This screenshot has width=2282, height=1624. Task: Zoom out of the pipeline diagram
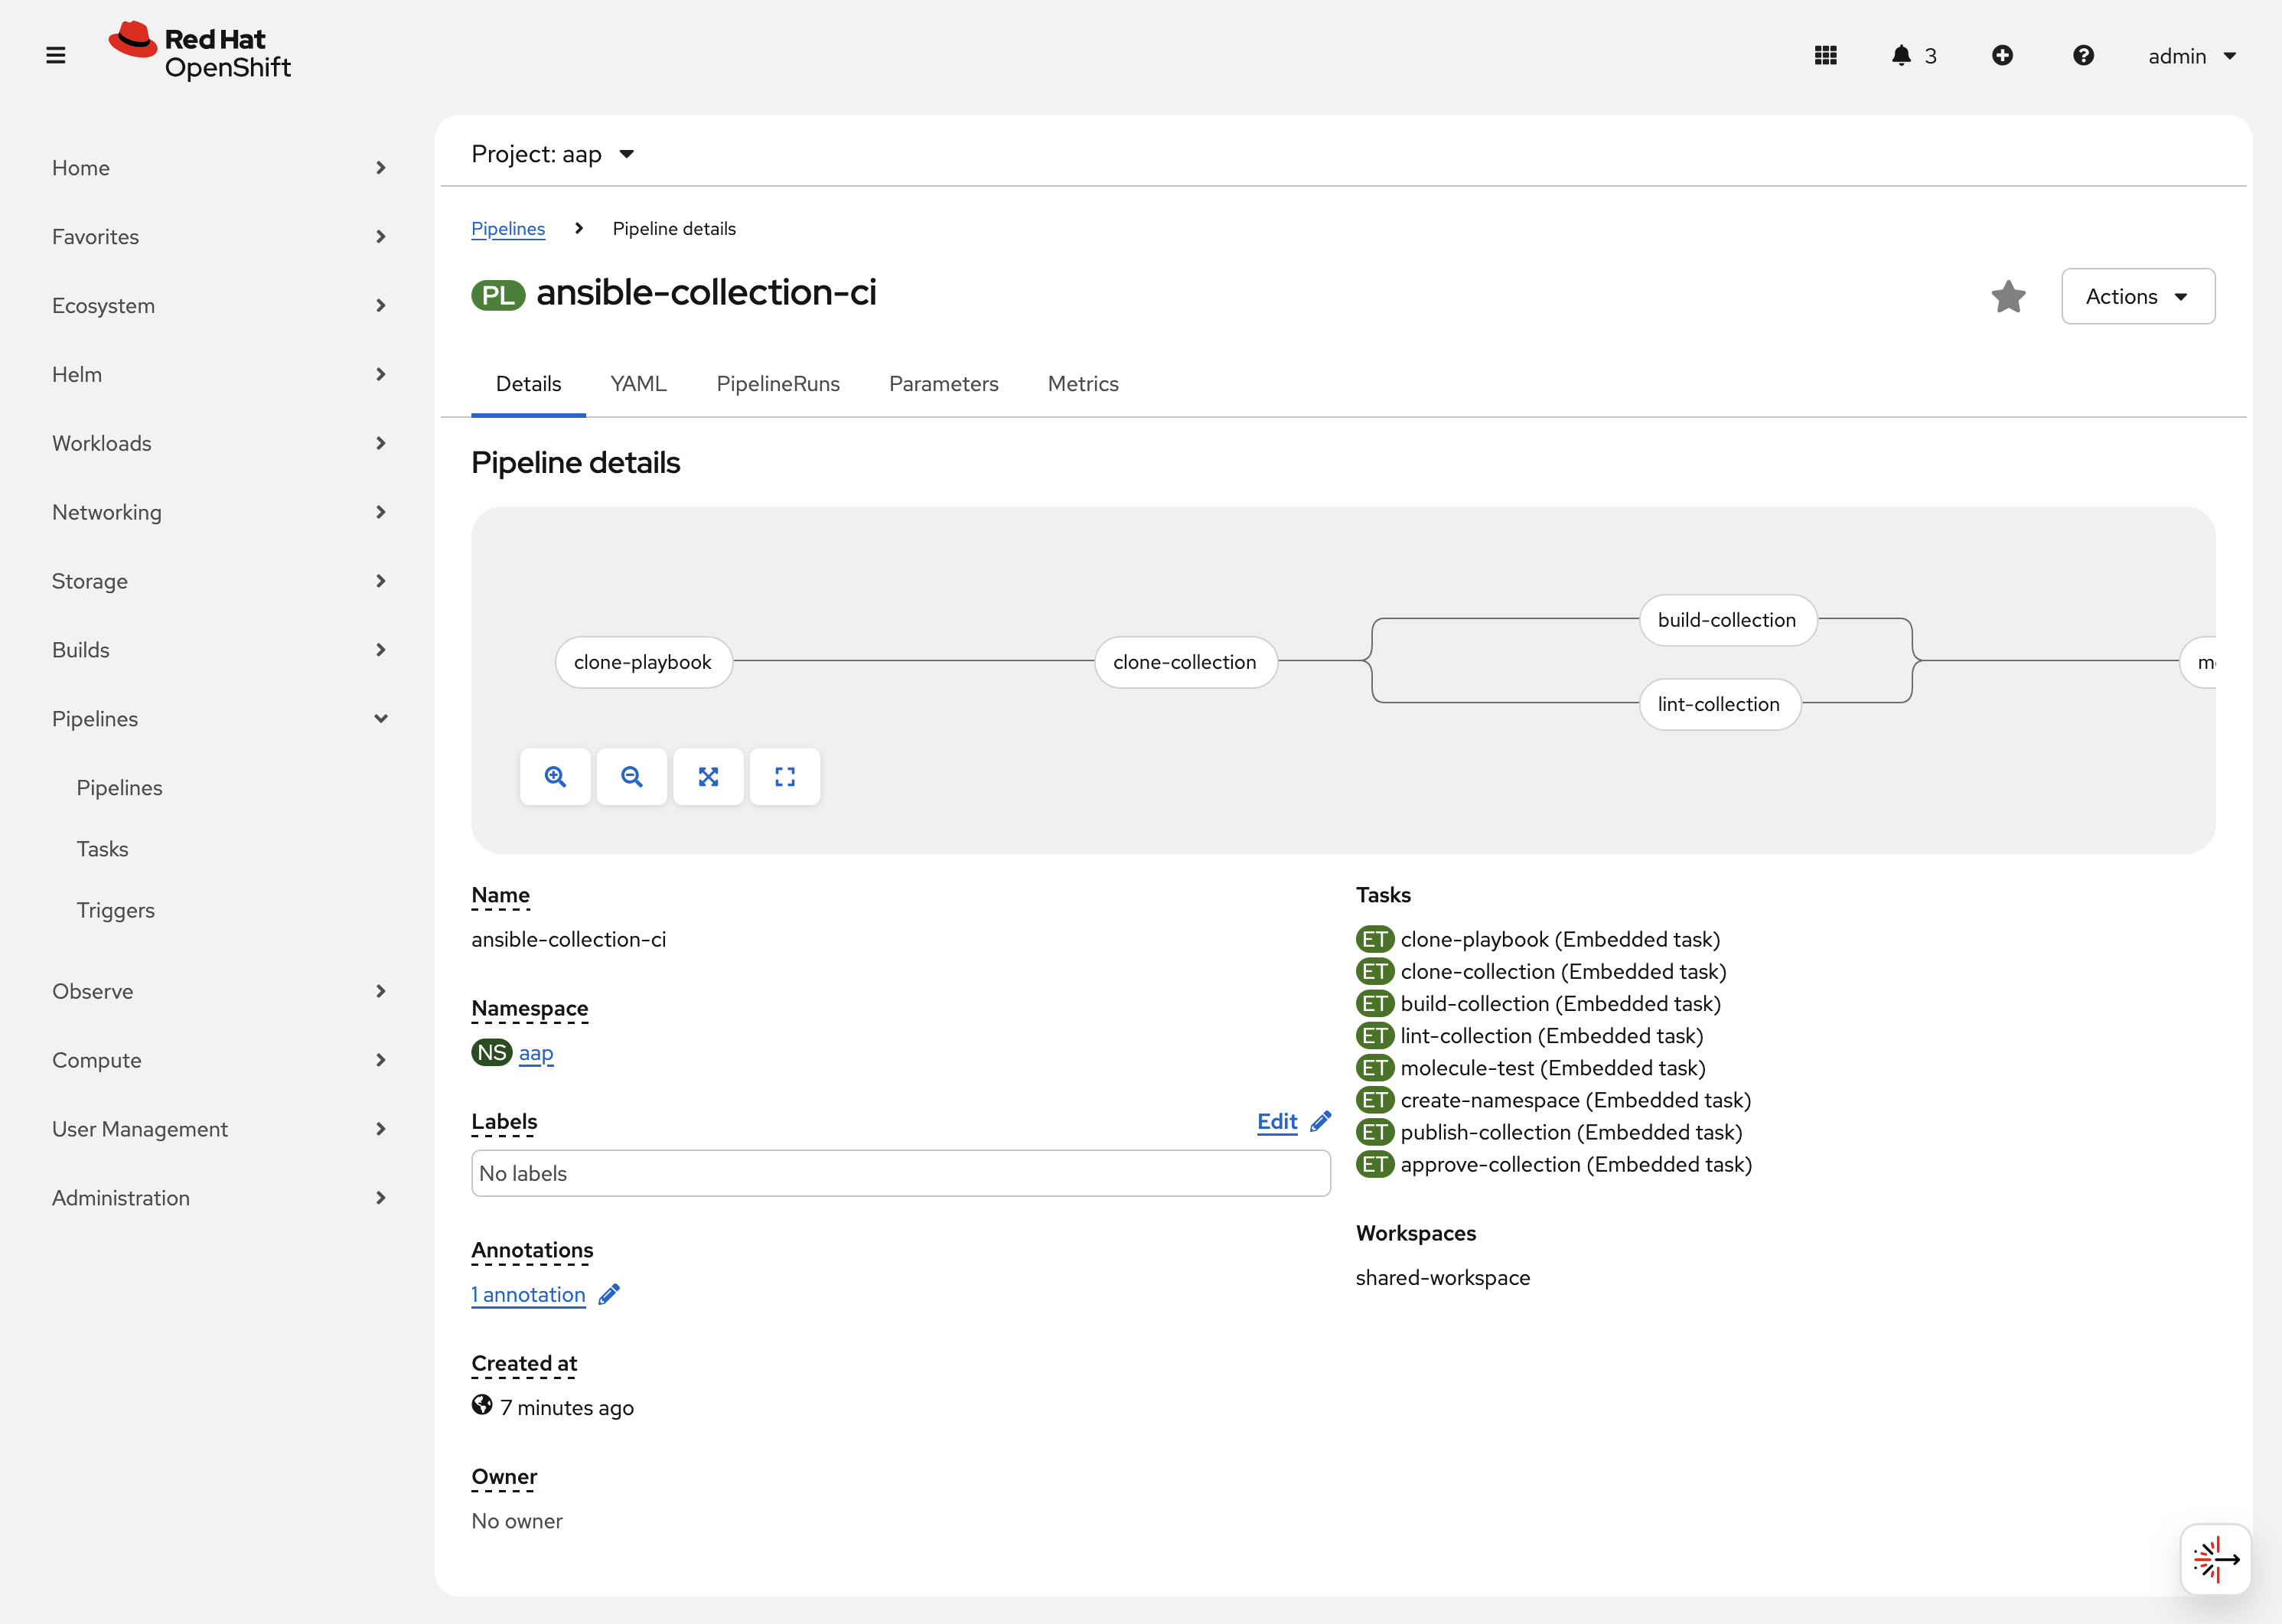632,776
